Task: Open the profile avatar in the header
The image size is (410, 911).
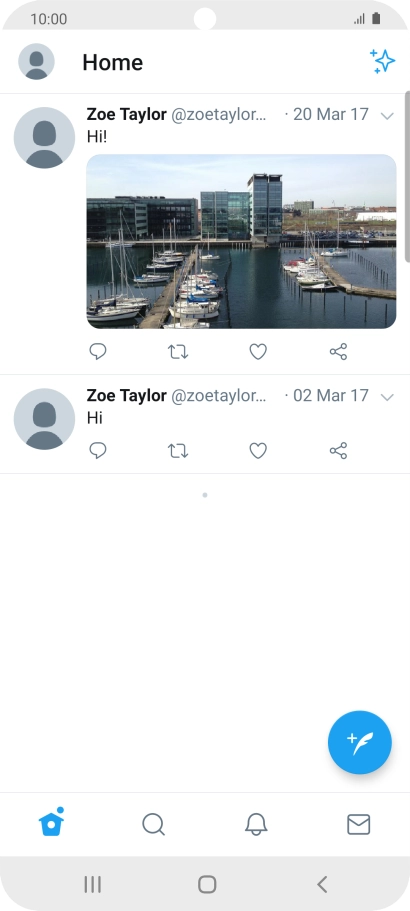Action: [37, 61]
